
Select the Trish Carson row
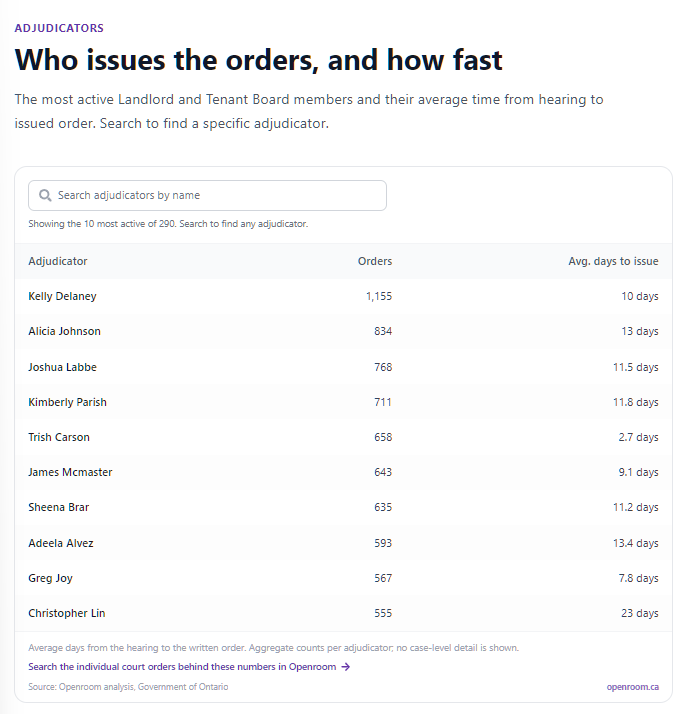[343, 437]
